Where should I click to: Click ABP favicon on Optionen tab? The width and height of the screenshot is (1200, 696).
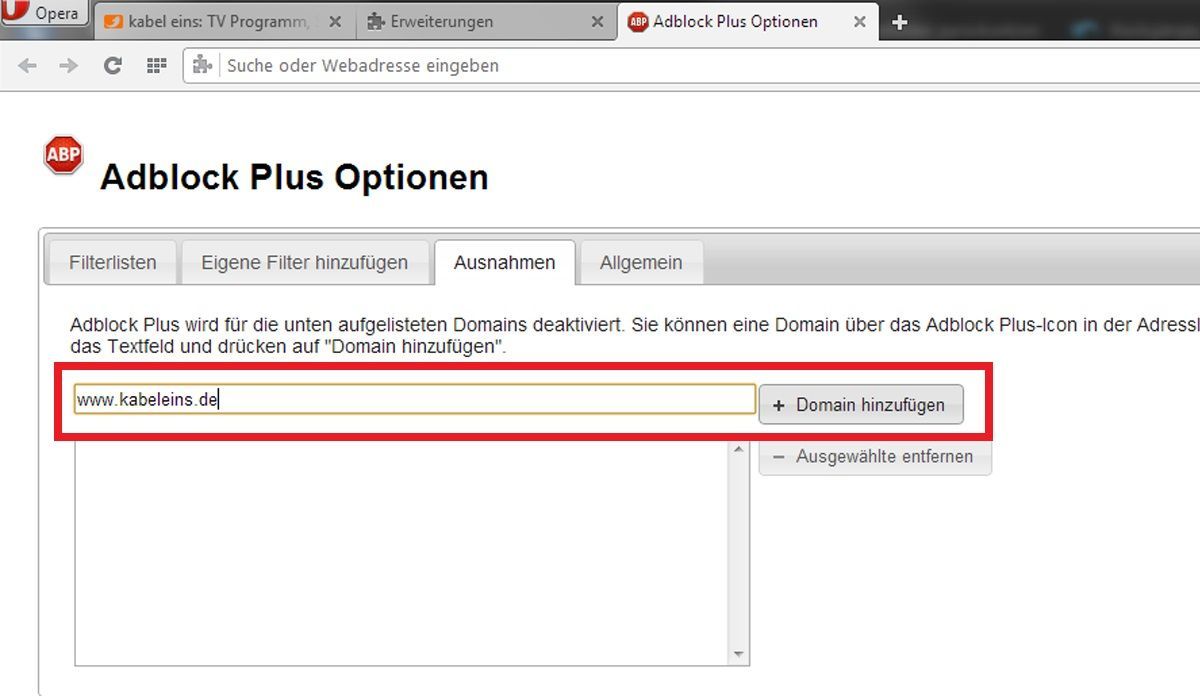click(x=638, y=21)
